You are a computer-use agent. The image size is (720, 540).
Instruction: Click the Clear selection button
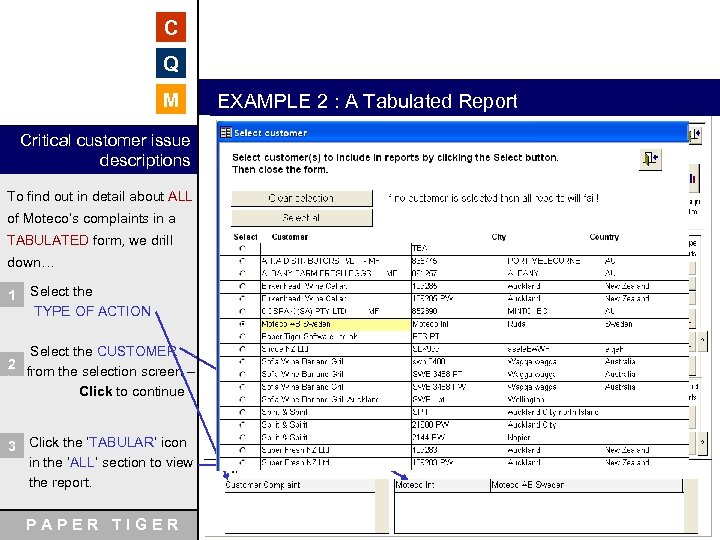point(302,198)
